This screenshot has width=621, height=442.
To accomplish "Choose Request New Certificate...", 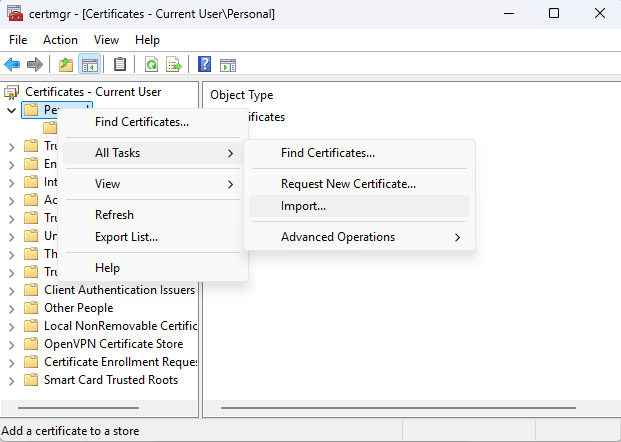I will pos(359,184).
